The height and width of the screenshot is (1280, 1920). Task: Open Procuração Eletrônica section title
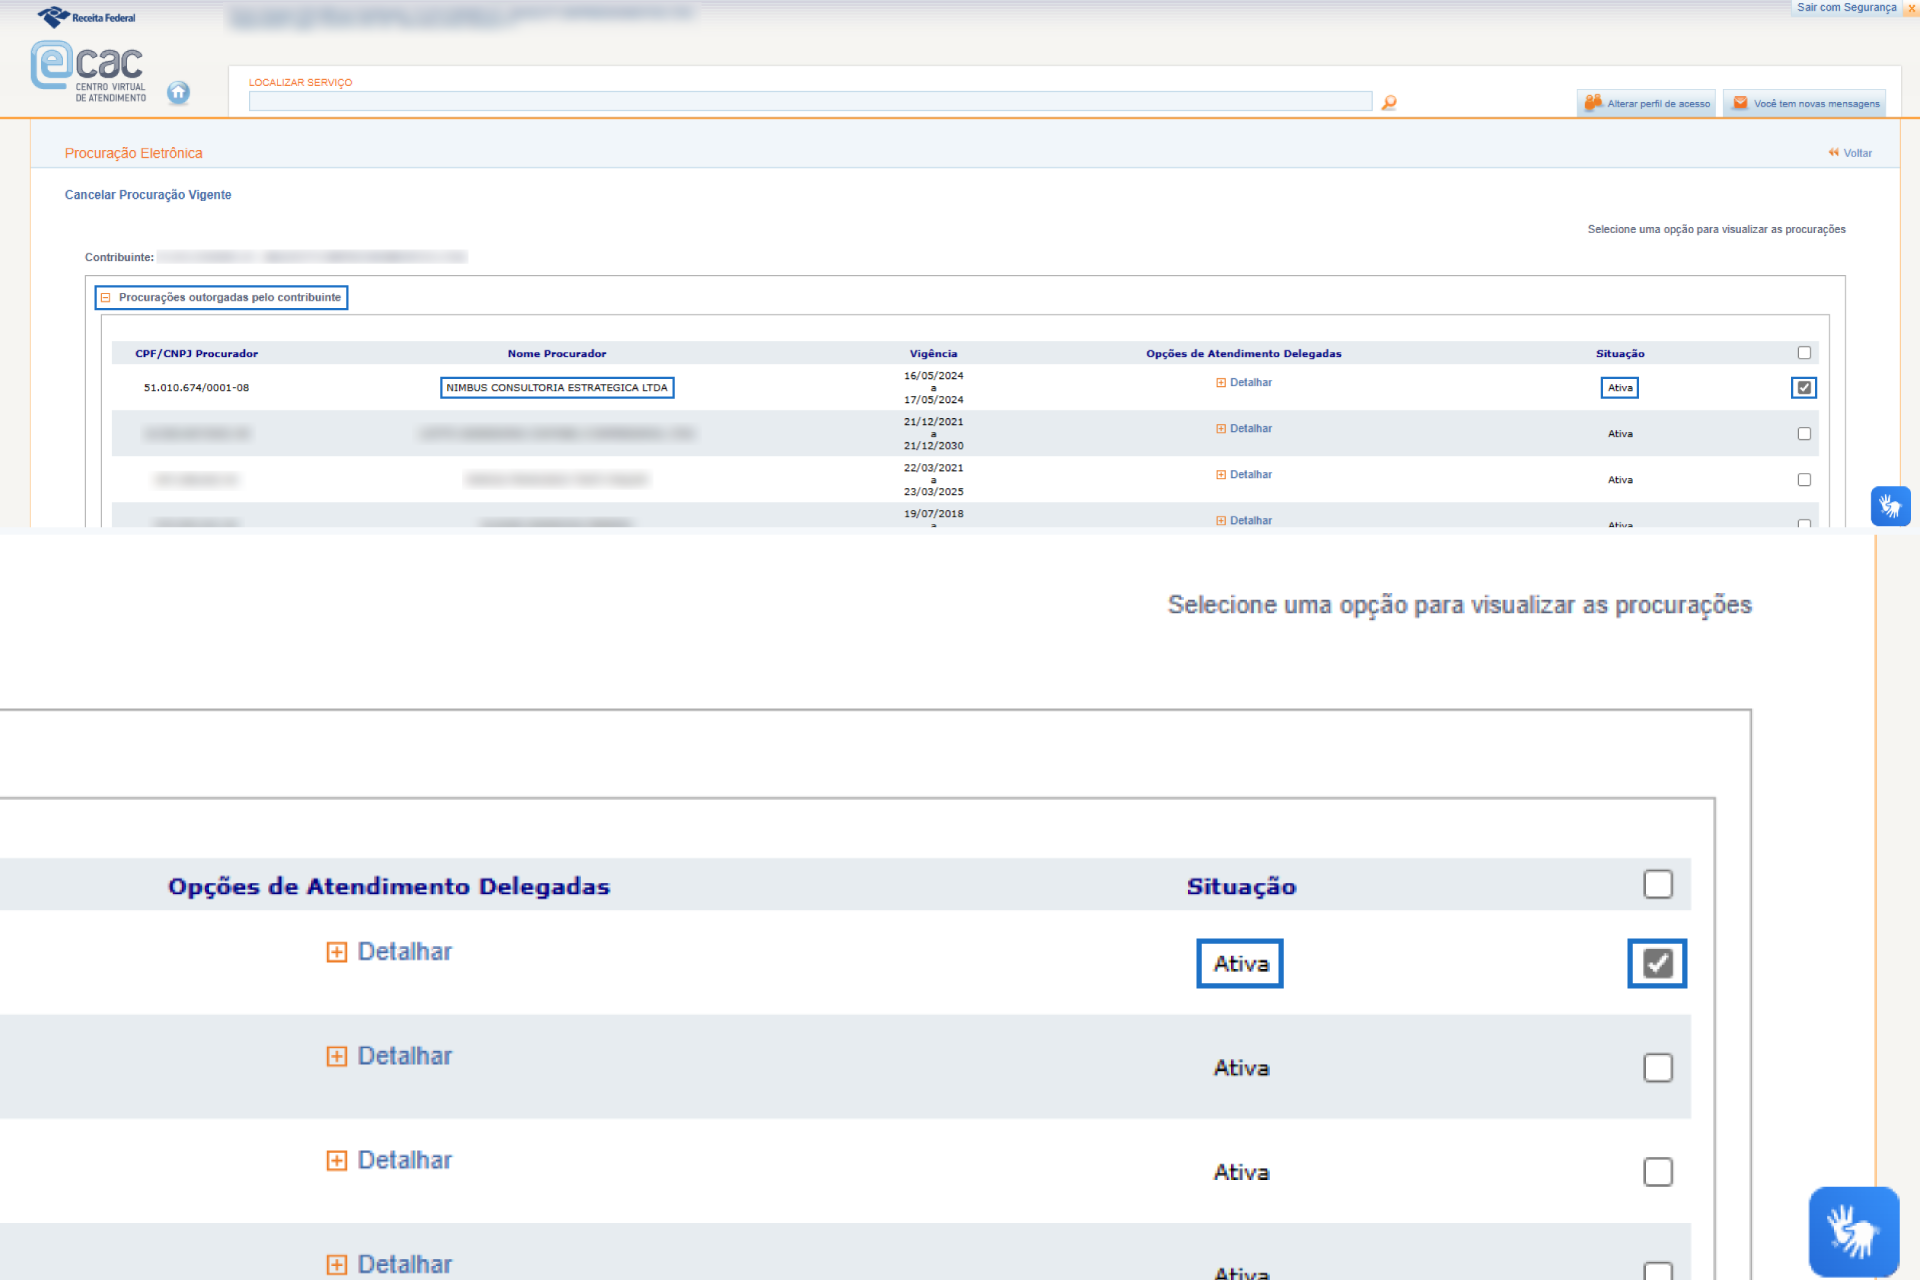tap(133, 153)
